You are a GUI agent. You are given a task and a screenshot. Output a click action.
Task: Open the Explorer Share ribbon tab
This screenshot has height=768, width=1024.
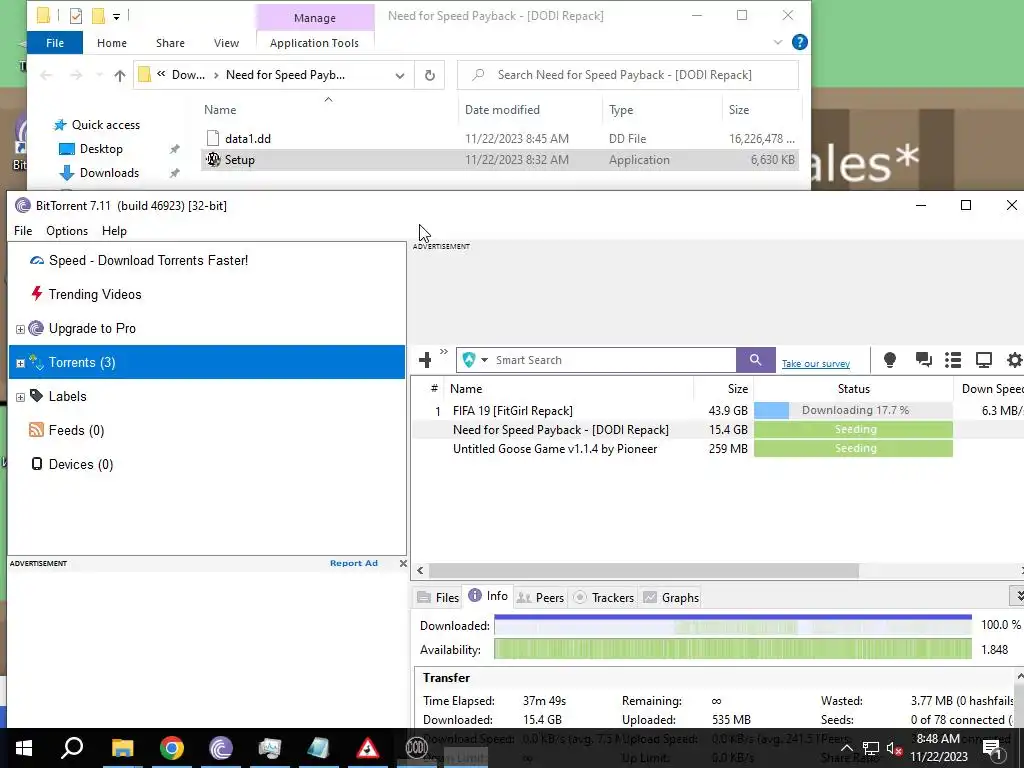pyautogui.click(x=170, y=43)
